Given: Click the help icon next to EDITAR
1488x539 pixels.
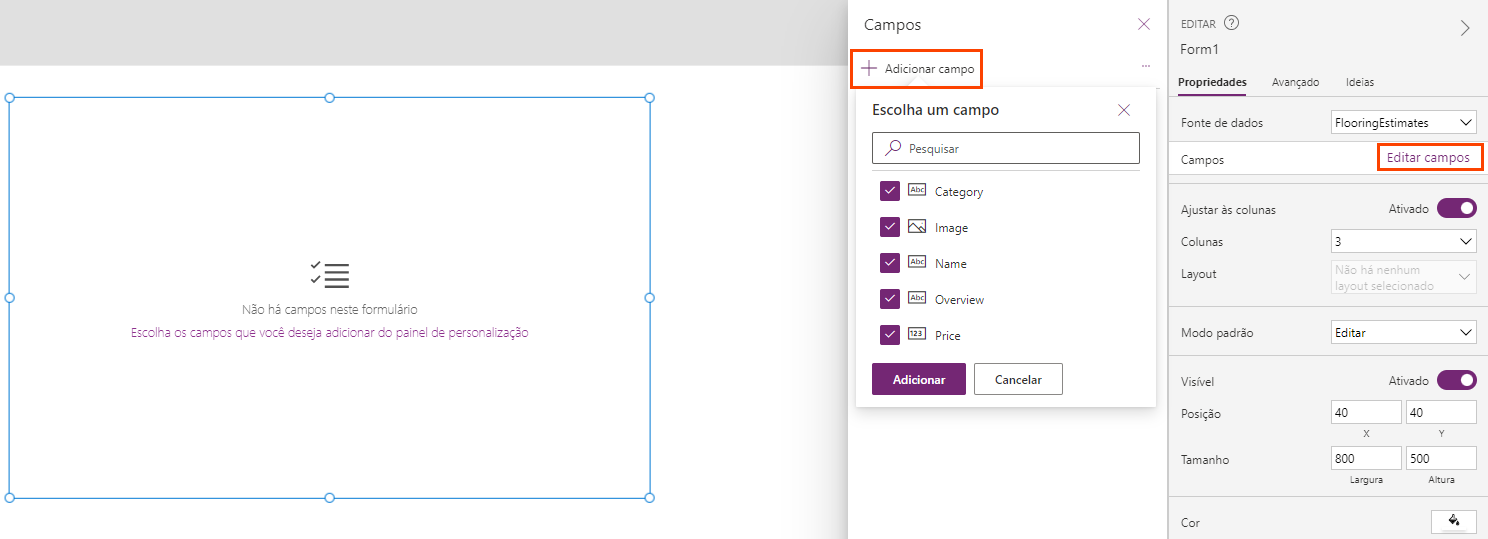Looking at the screenshot, I should (x=1231, y=24).
